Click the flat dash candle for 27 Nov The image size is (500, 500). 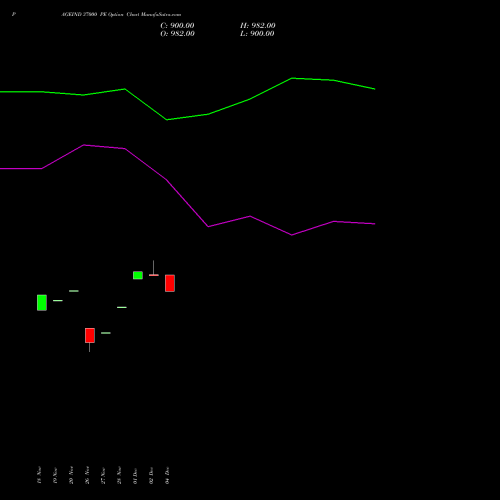(x=106, y=333)
